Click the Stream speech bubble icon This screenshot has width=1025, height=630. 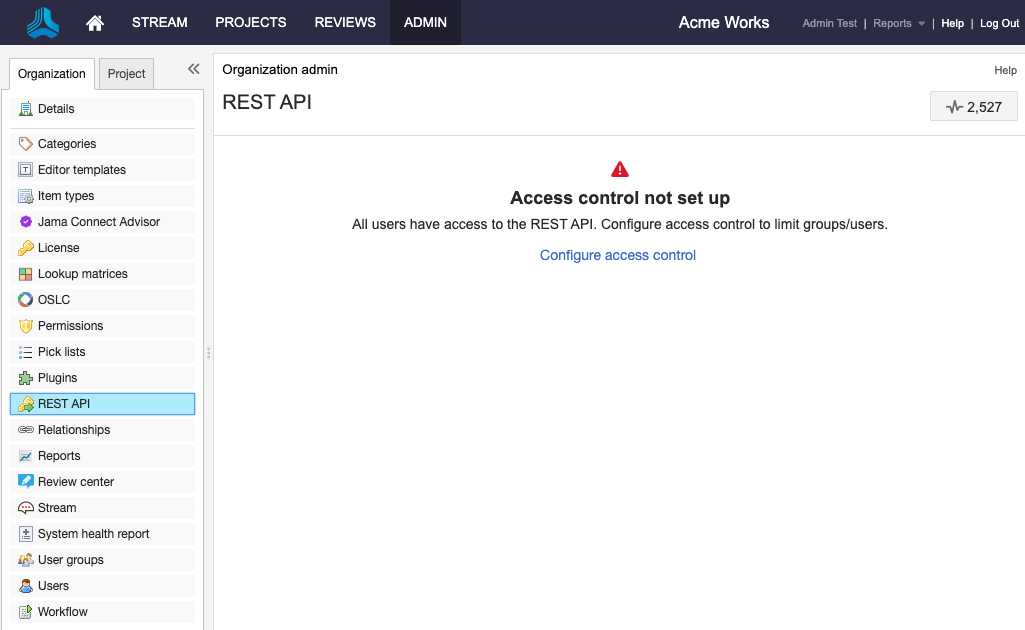click(25, 508)
